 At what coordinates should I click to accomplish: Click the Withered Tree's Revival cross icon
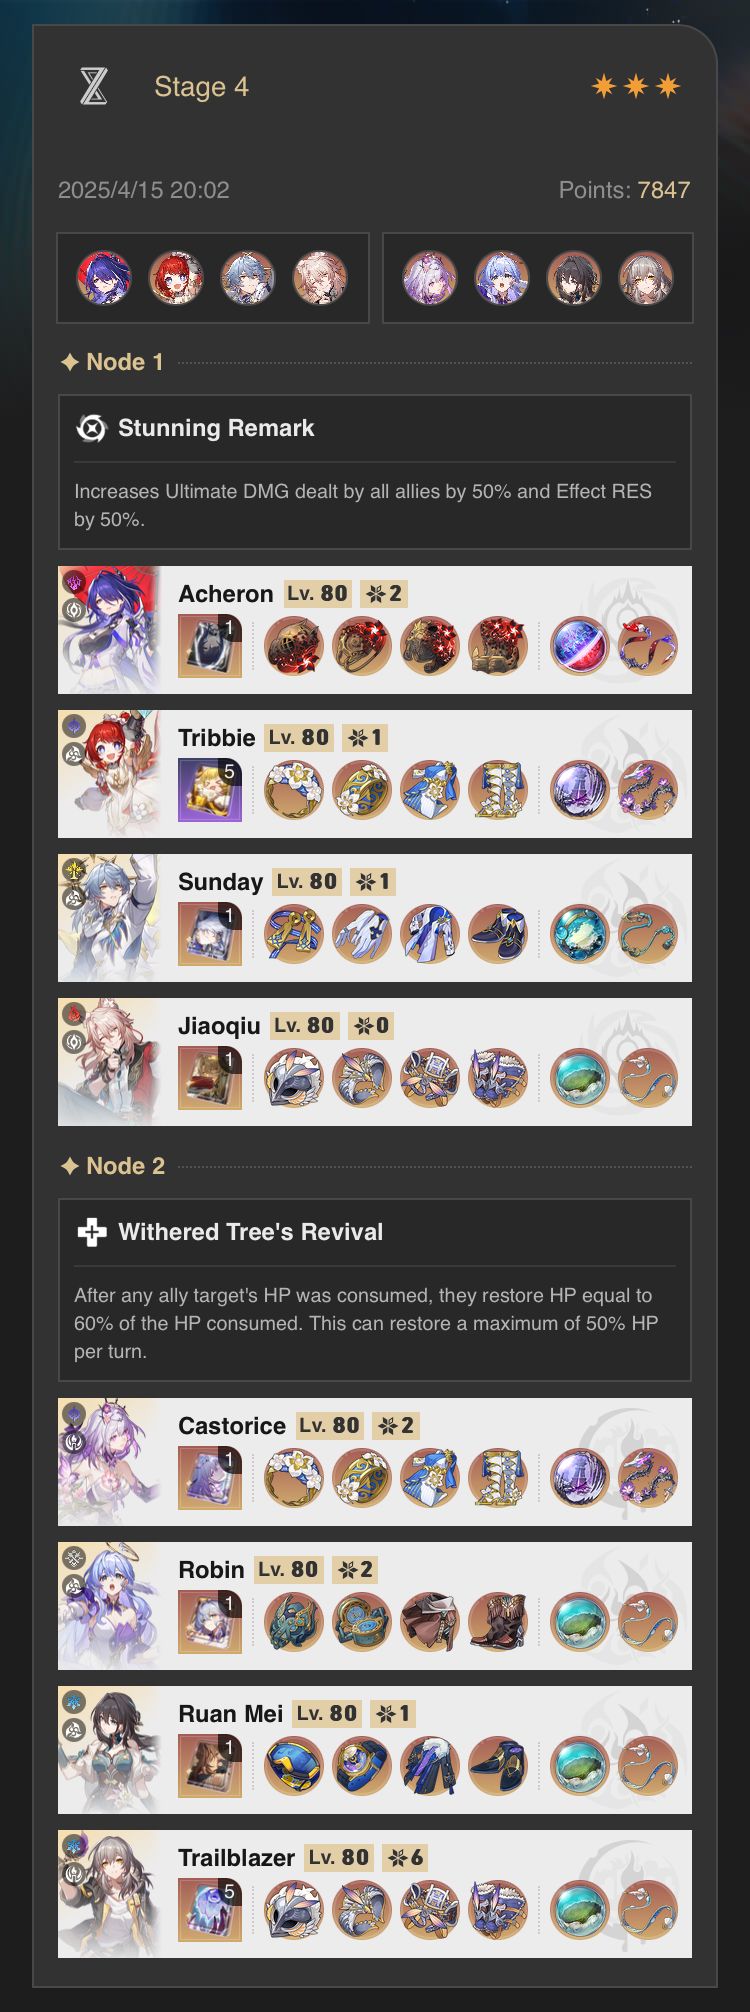91,1232
